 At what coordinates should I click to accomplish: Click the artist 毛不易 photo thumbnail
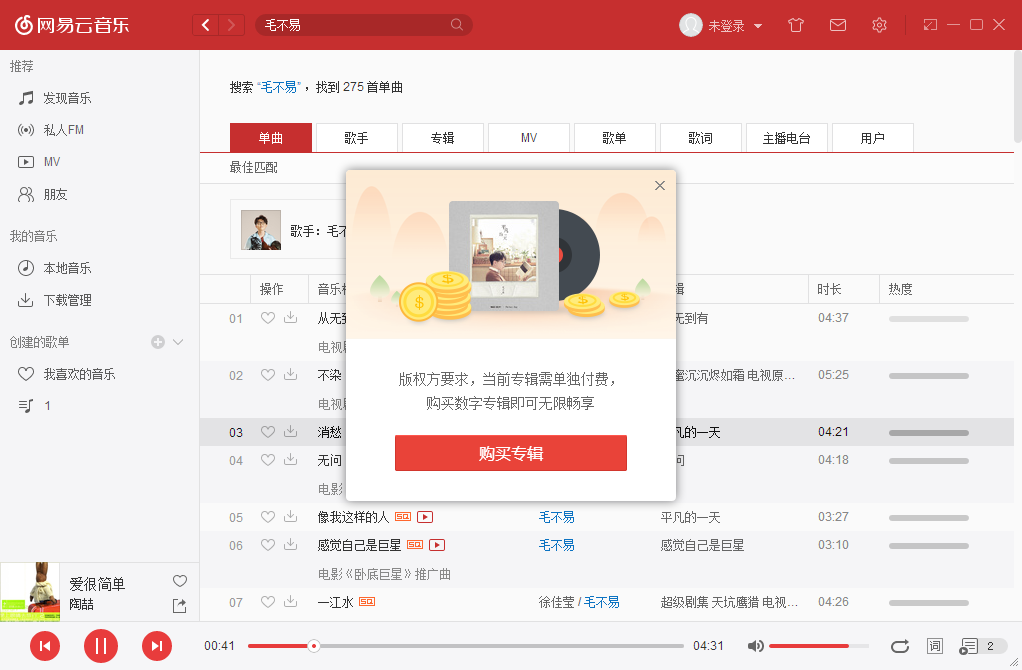click(261, 230)
